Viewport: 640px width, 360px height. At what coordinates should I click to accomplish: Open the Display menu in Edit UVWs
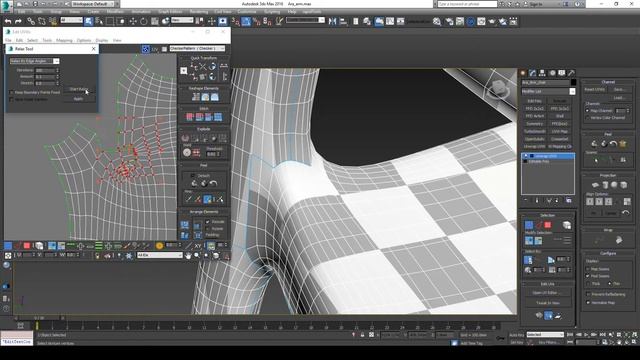(102, 40)
